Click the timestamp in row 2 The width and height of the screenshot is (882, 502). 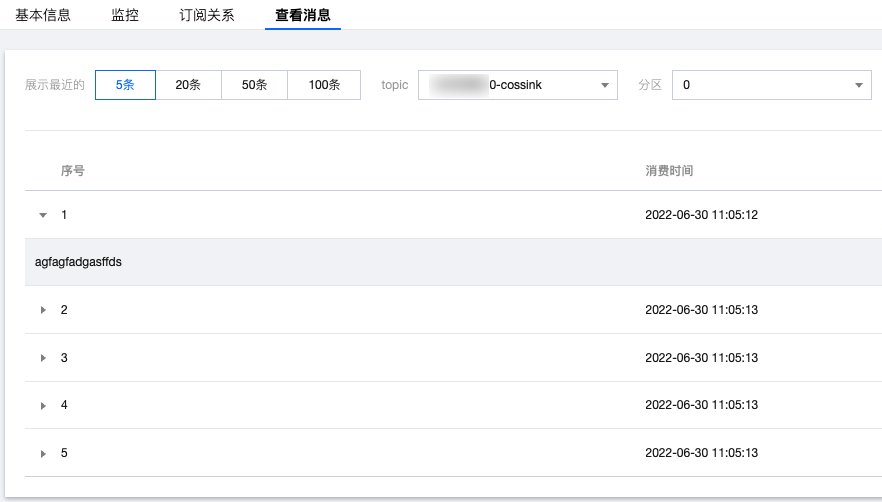[701, 310]
